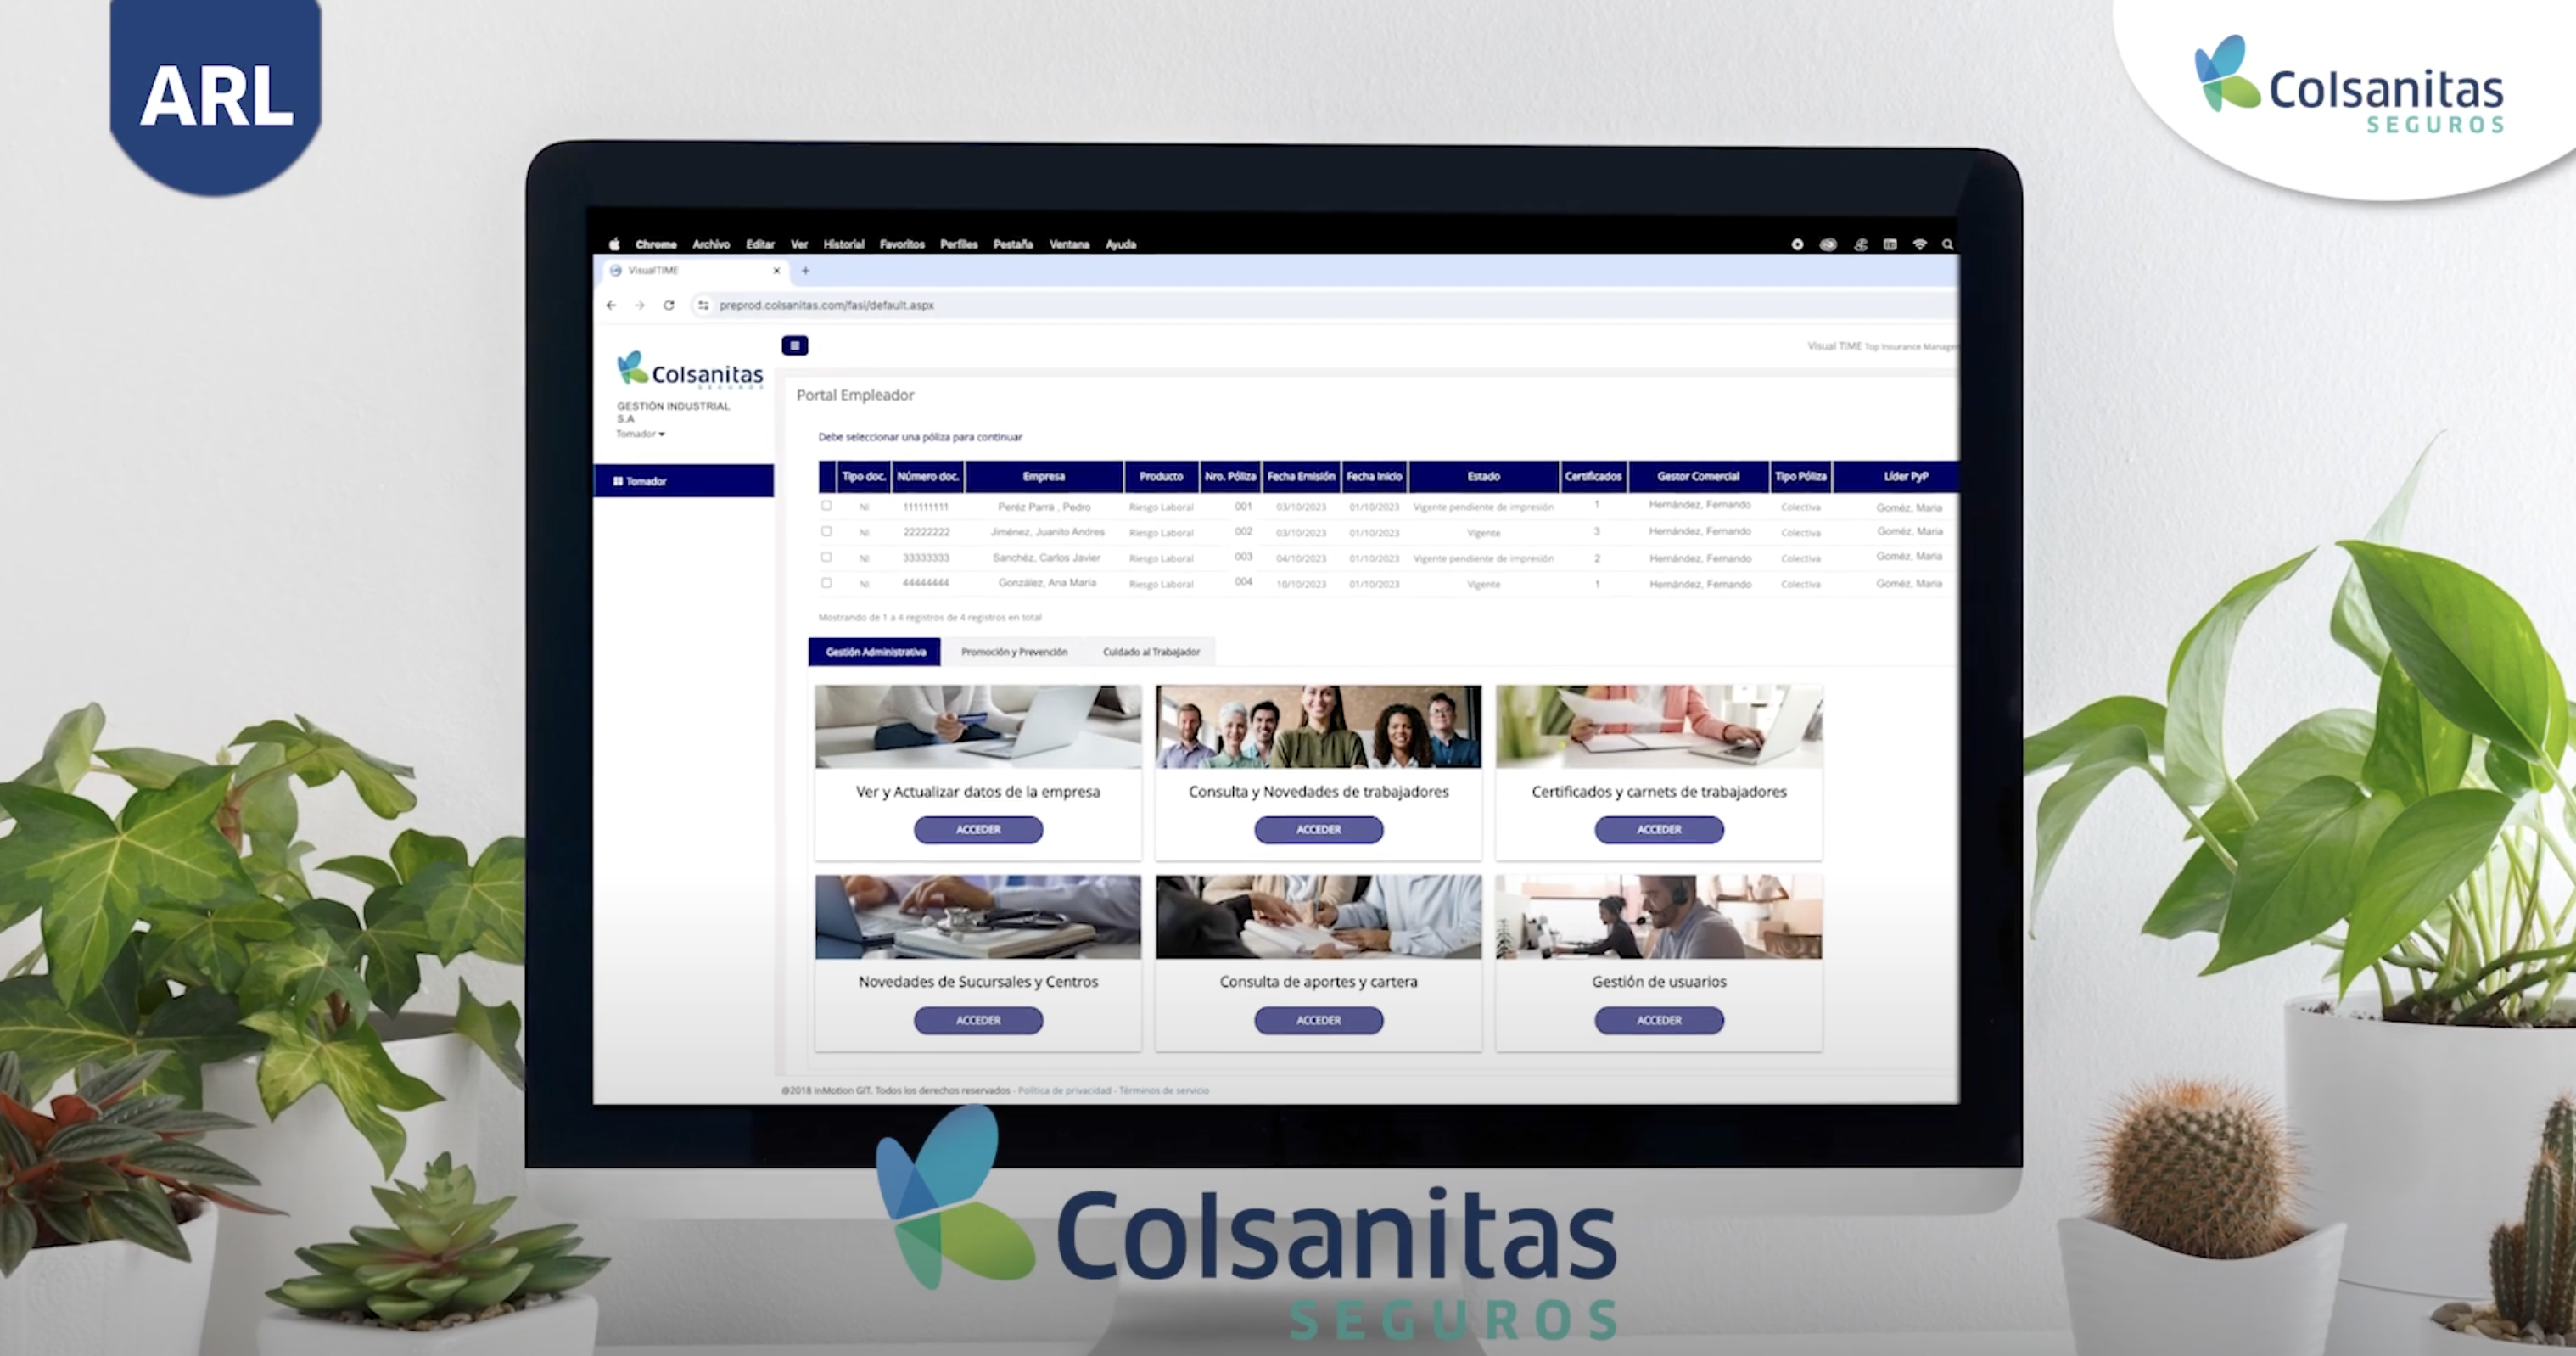Screen dimensions: 2576x1356
Task: Click the Wi-Fi status icon
Action: click(x=1919, y=244)
